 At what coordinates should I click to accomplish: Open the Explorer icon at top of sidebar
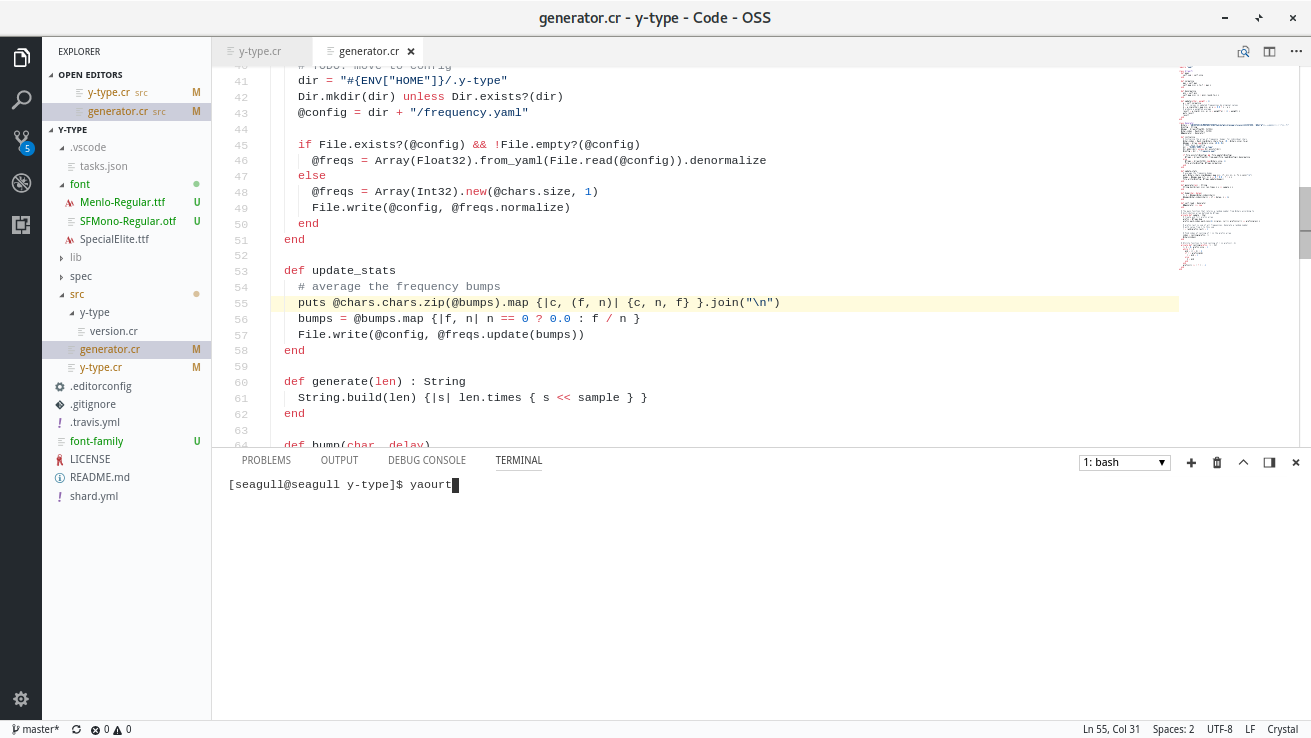pos(20,57)
